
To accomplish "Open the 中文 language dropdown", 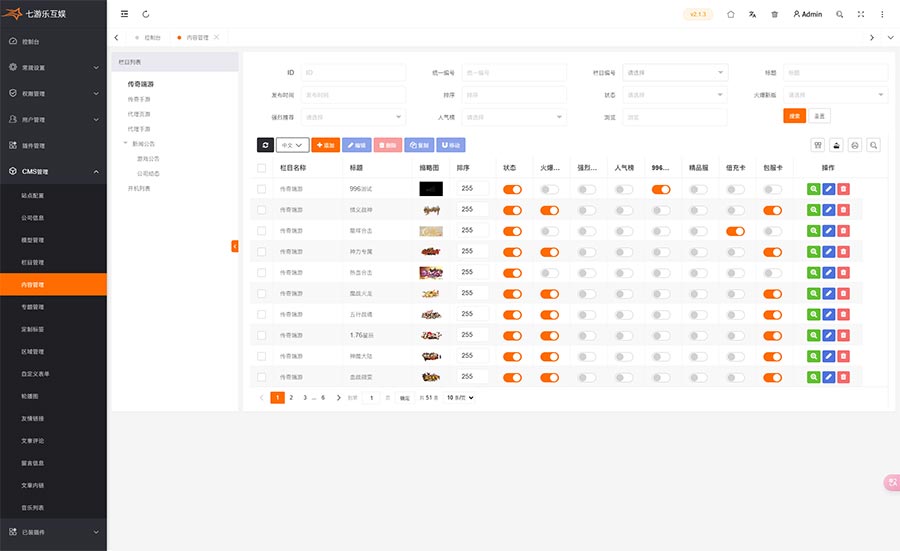I will coord(292,145).
